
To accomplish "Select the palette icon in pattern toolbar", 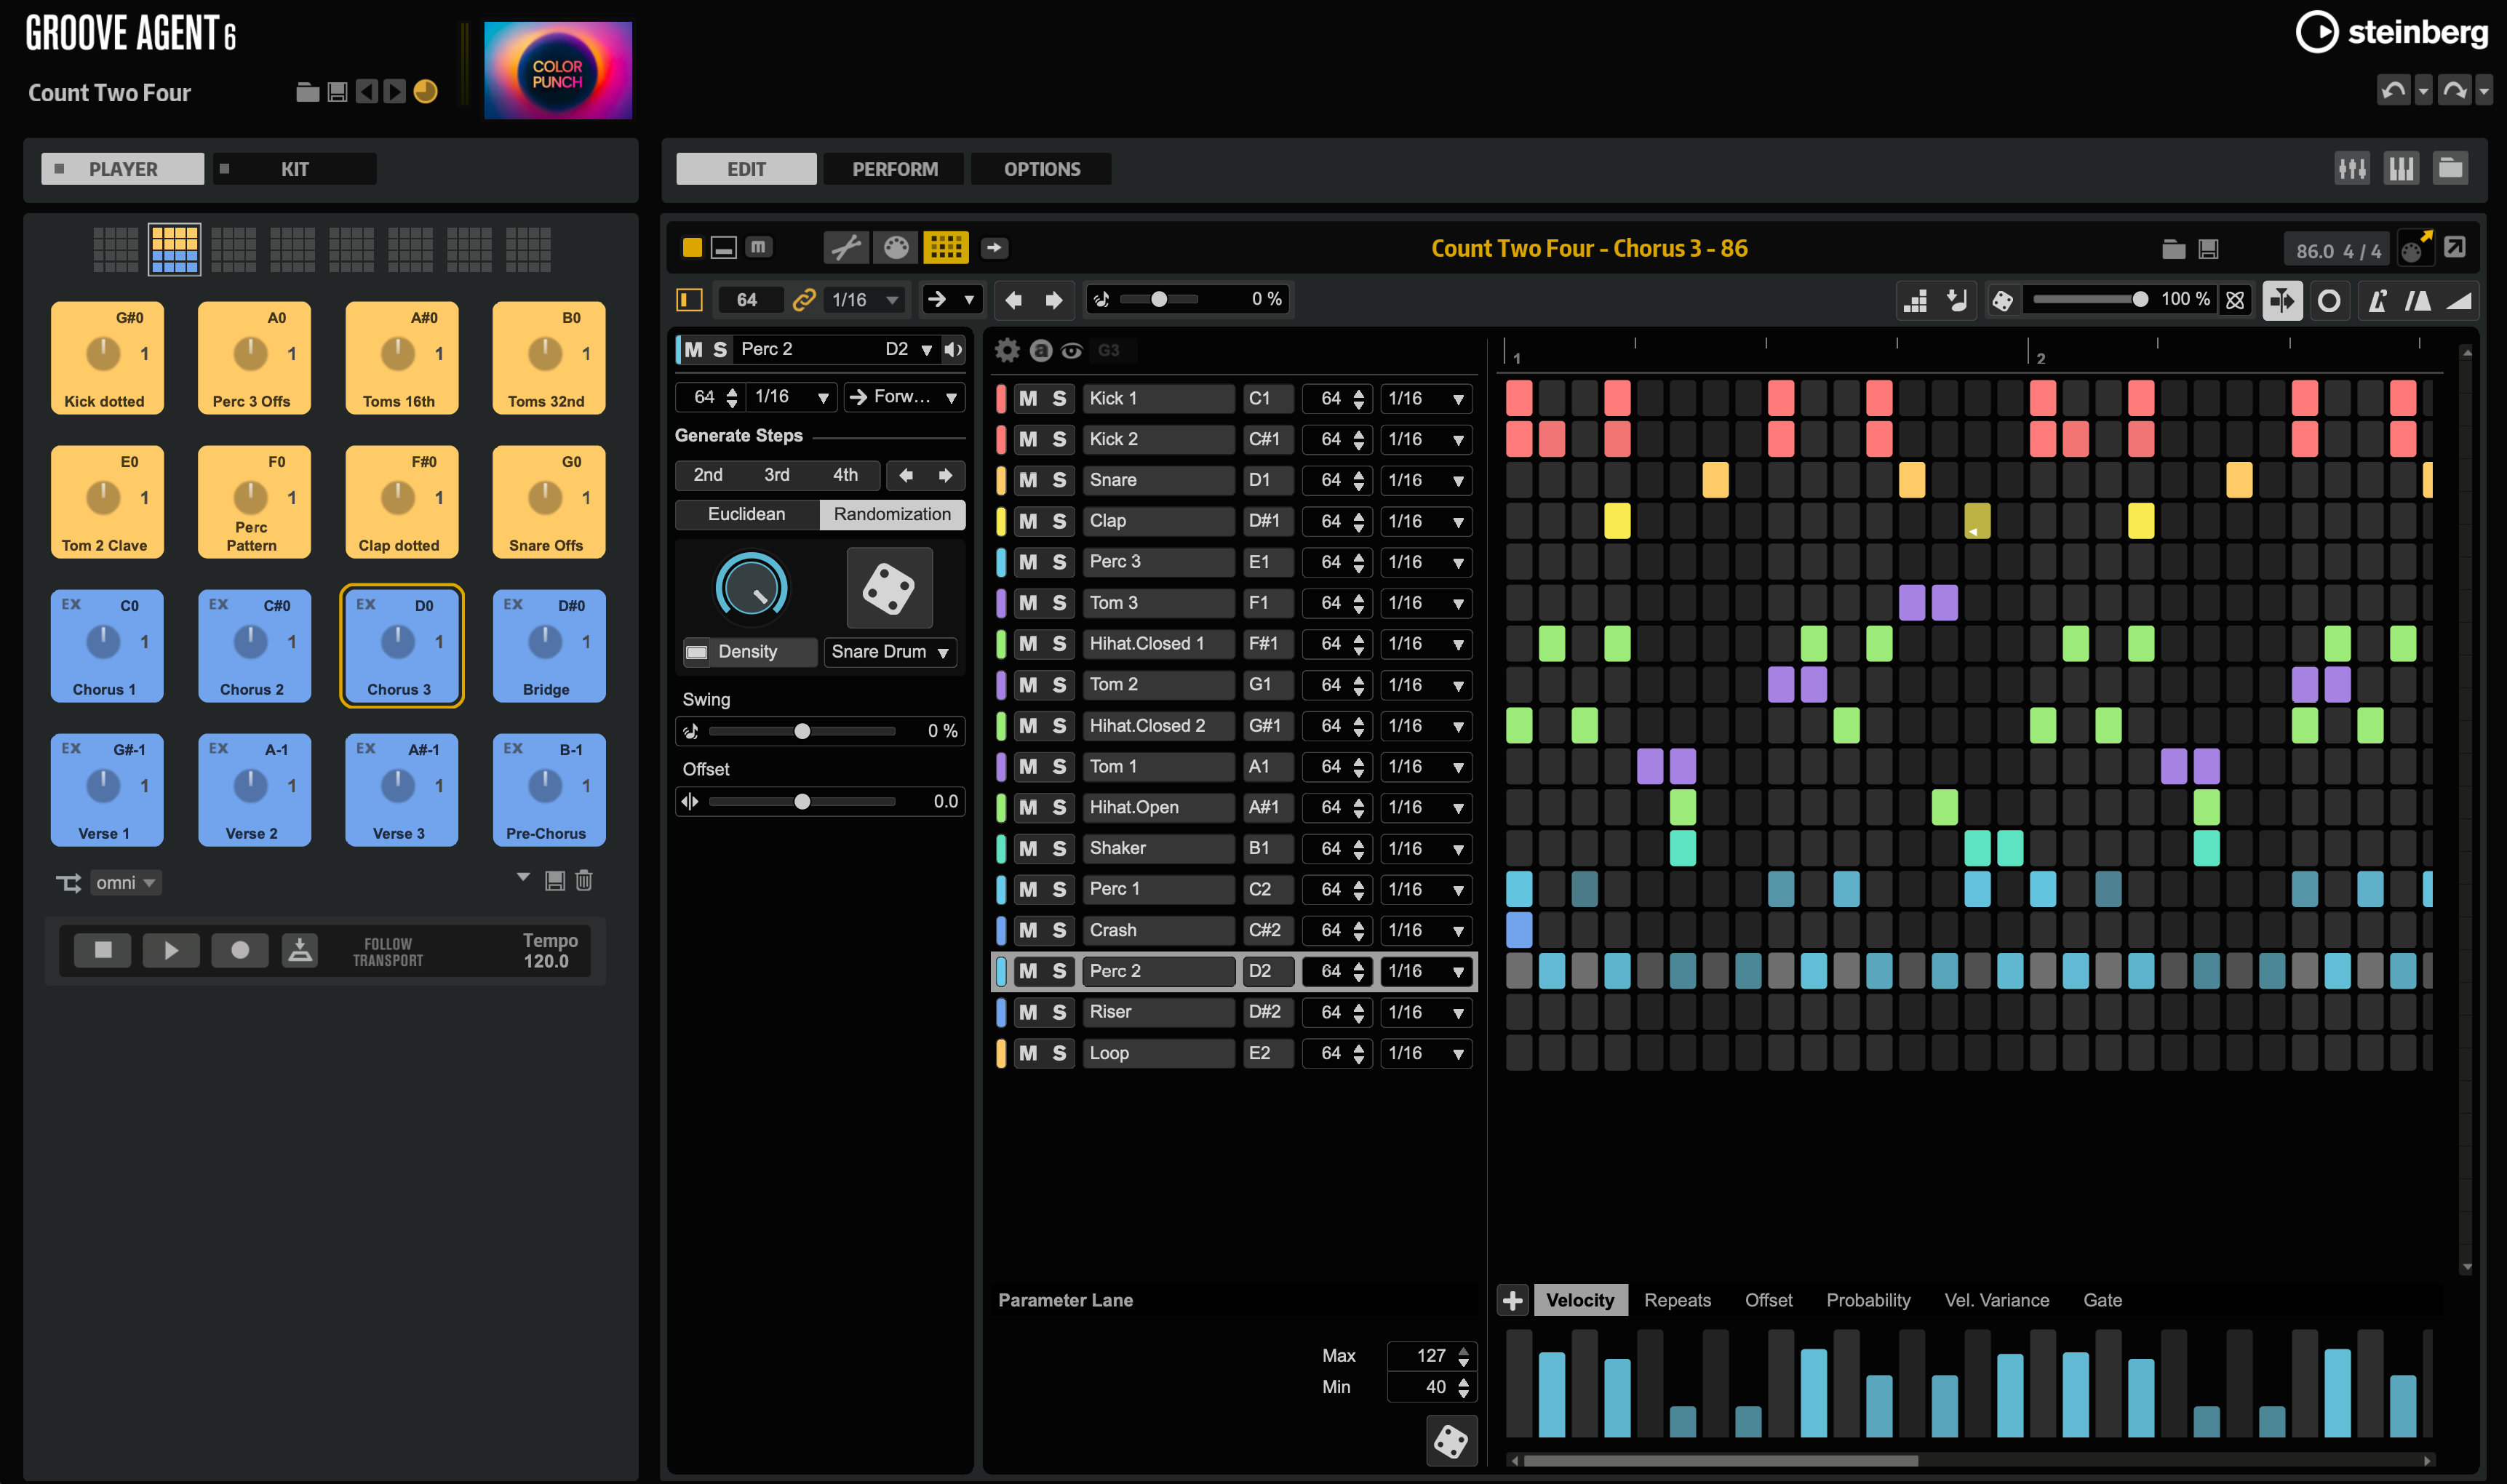I will tap(896, 247).
